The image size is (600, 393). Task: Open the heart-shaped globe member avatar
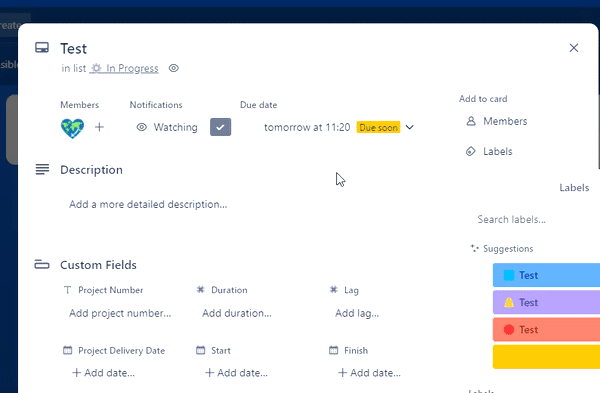coord(72,128)
